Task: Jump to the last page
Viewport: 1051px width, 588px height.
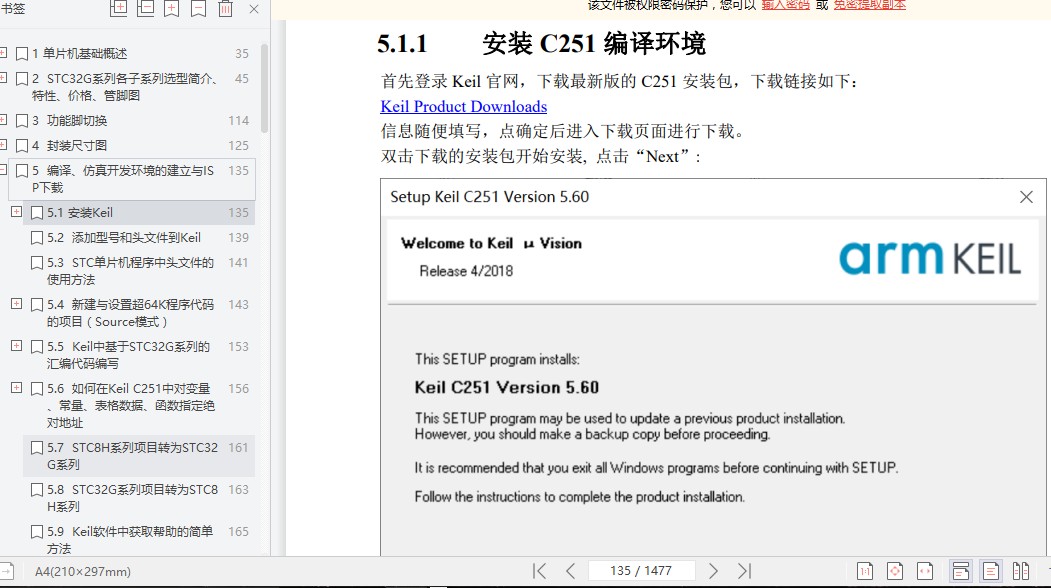Action: point(744,571)
